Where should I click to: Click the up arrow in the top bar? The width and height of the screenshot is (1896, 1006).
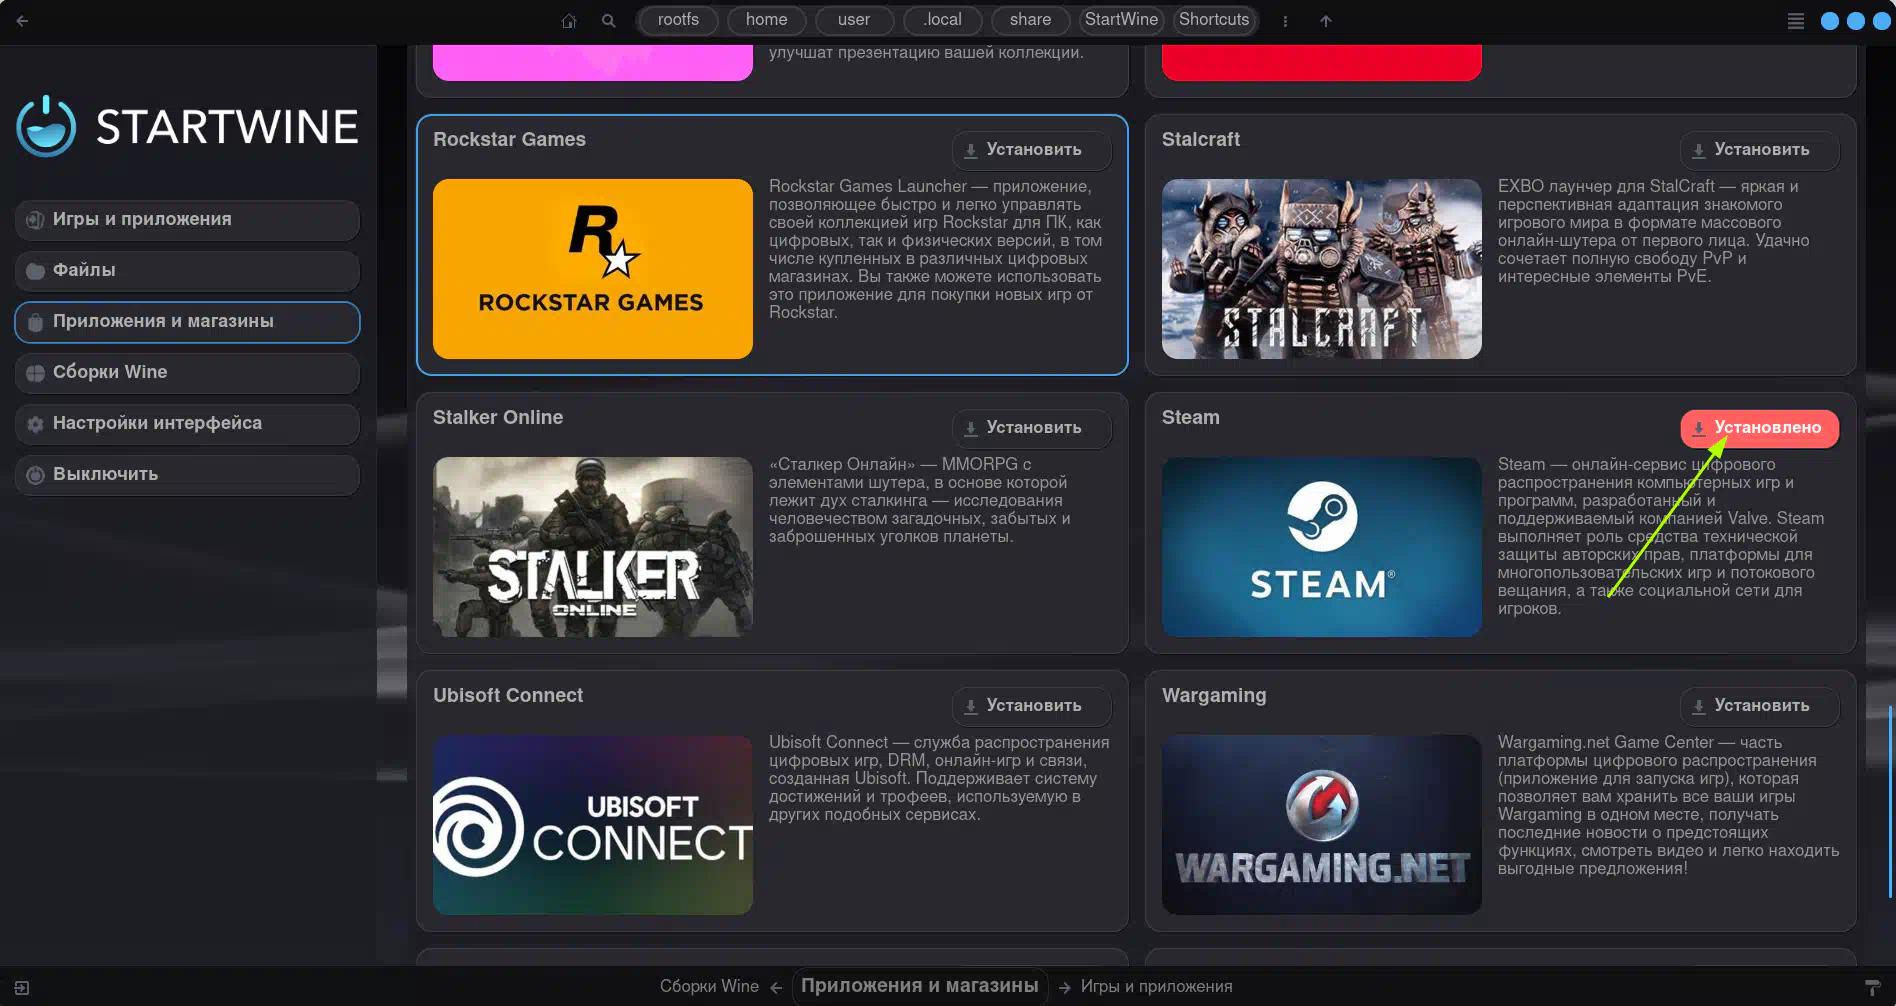(x=1326, y=20)
